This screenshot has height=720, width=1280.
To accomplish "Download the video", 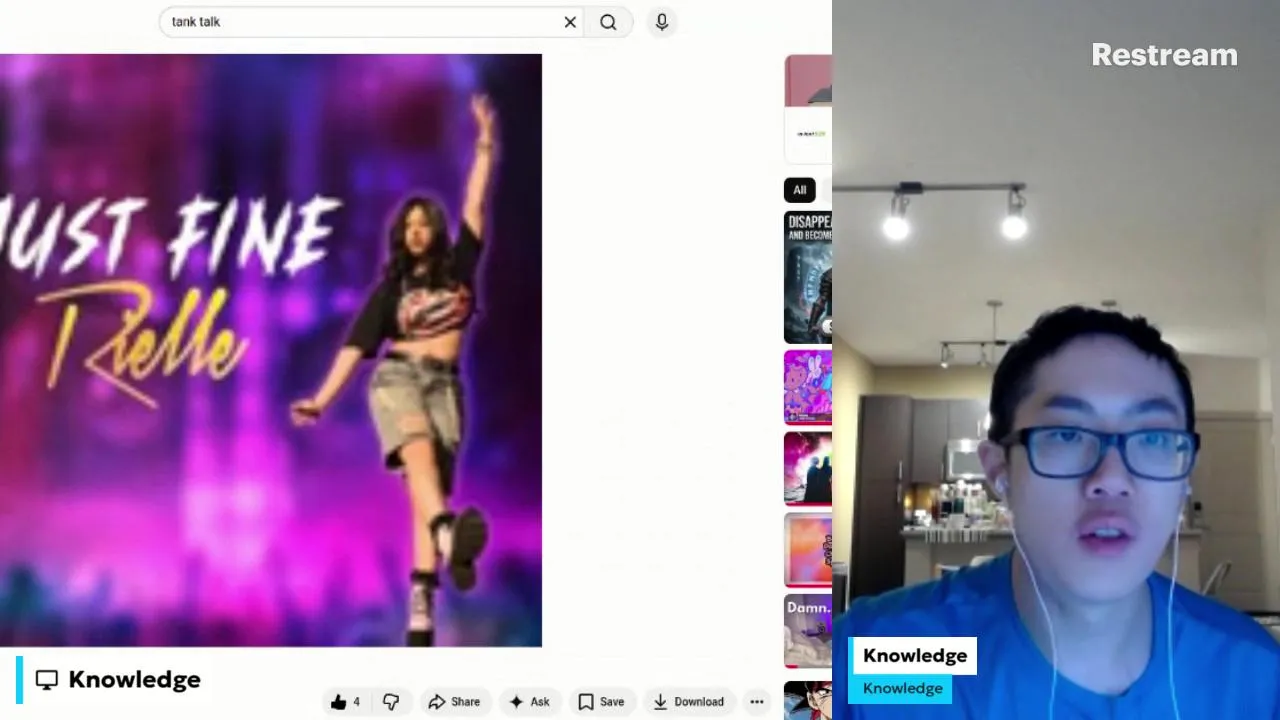I will pos(688,702).
